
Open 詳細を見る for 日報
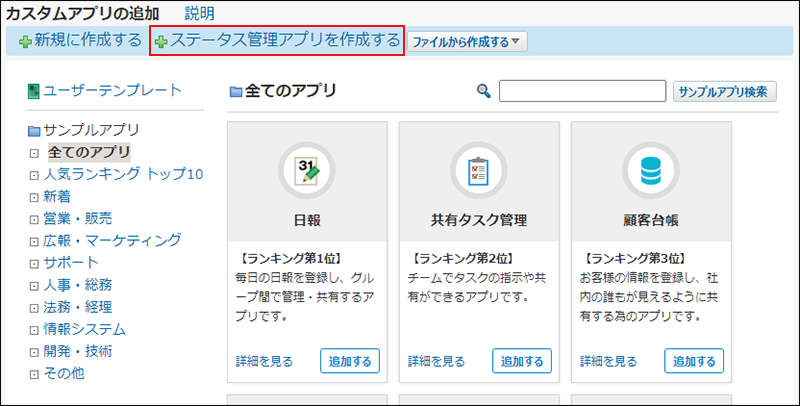point(264,362)
